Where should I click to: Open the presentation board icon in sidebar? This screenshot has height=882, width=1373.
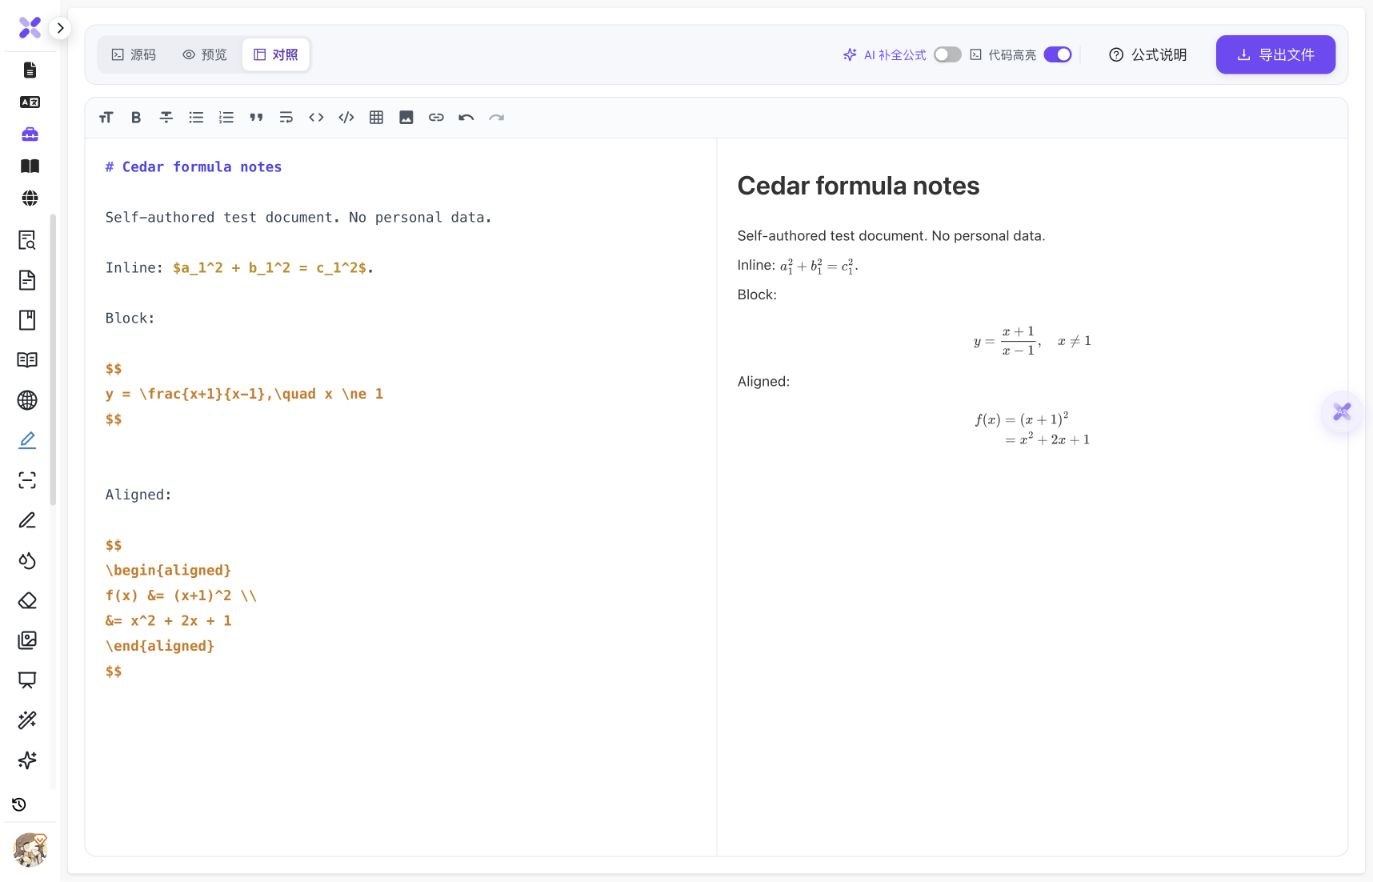(27, 680)
